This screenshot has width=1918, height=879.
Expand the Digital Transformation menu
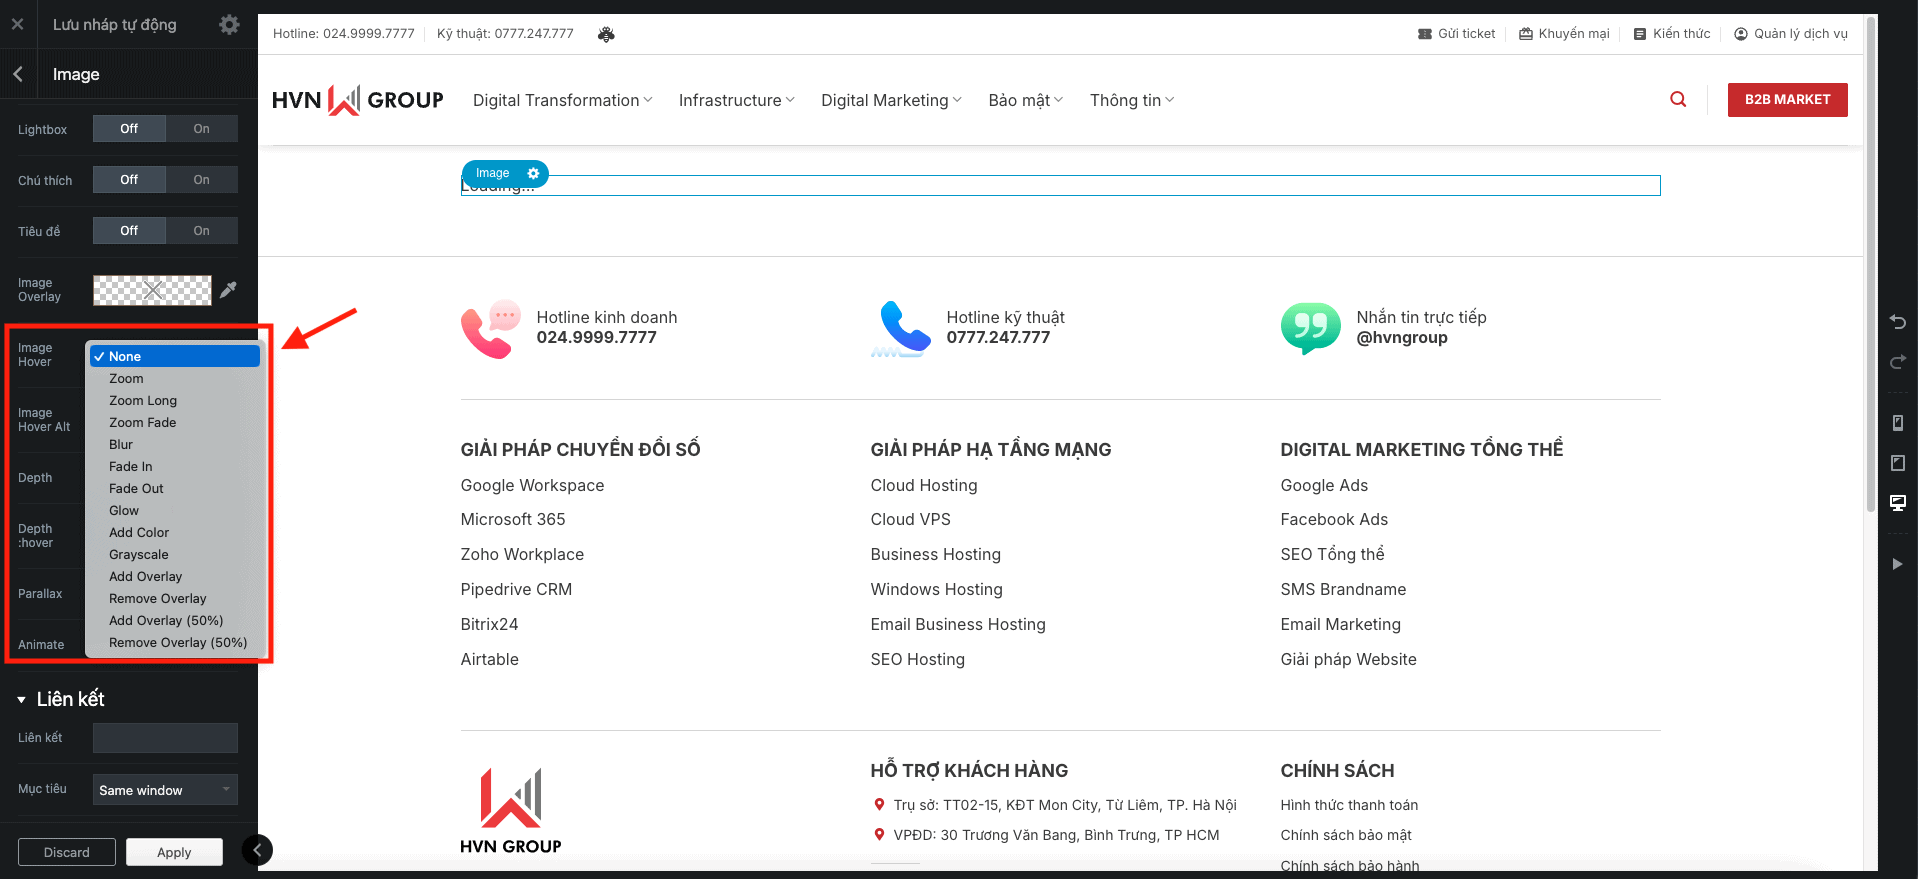(x=562, y=100)
